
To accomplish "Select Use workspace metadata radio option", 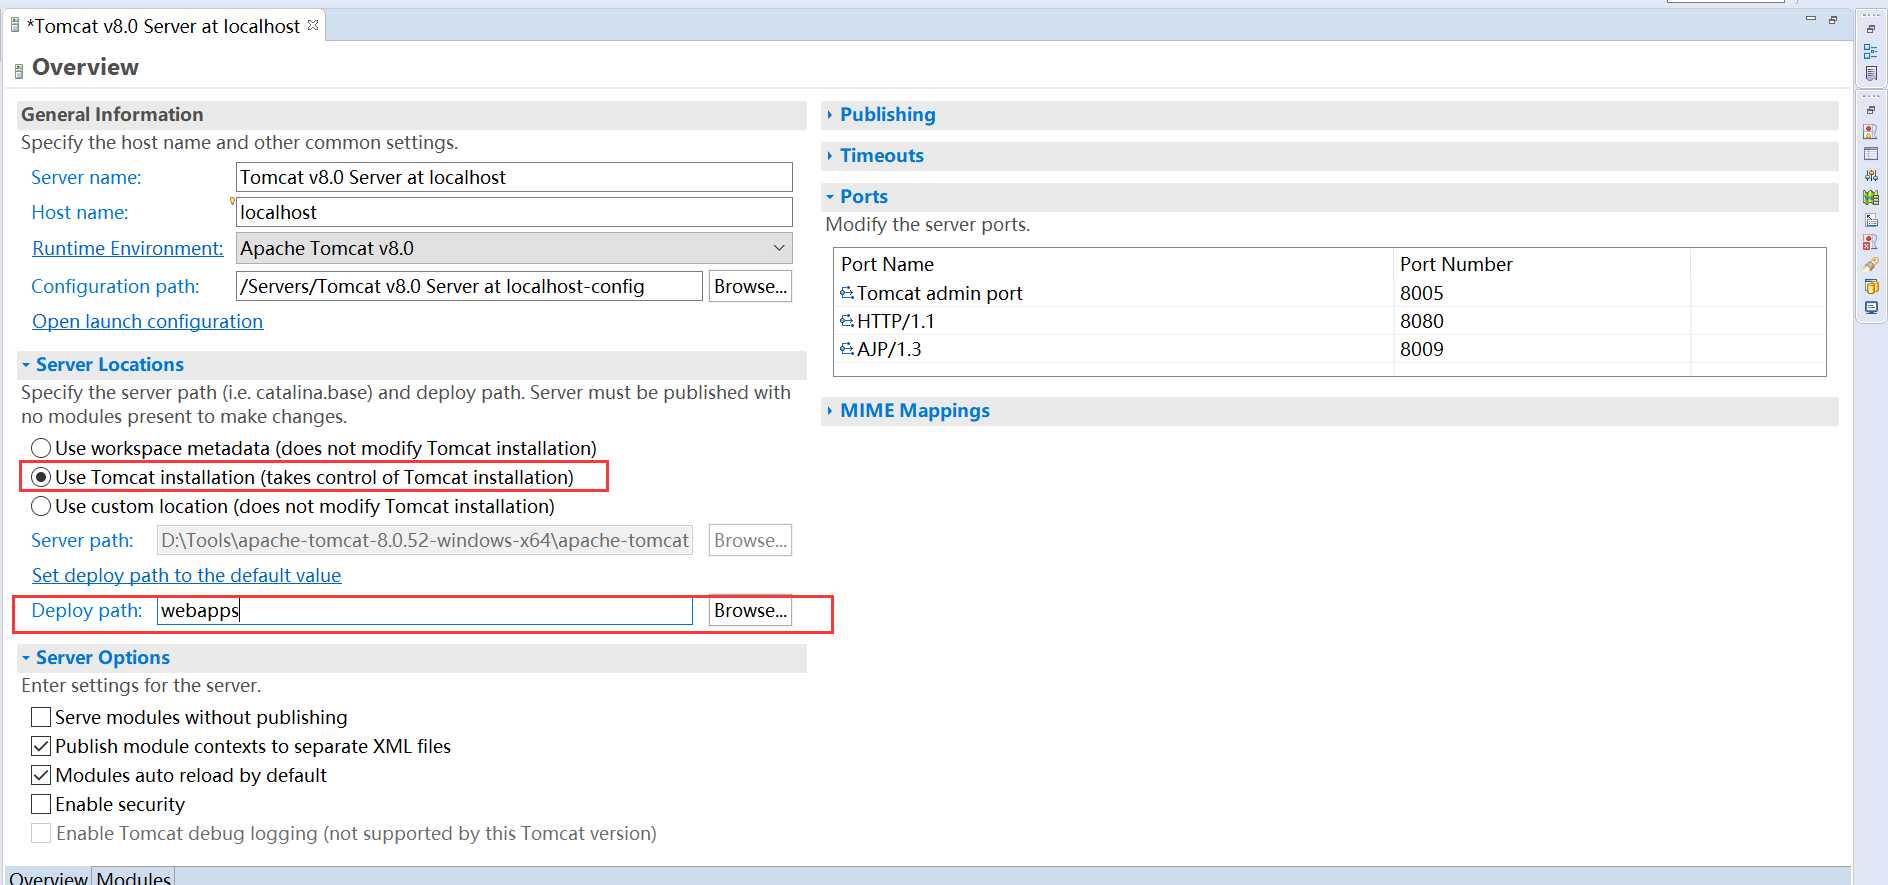I will (41, 448).
